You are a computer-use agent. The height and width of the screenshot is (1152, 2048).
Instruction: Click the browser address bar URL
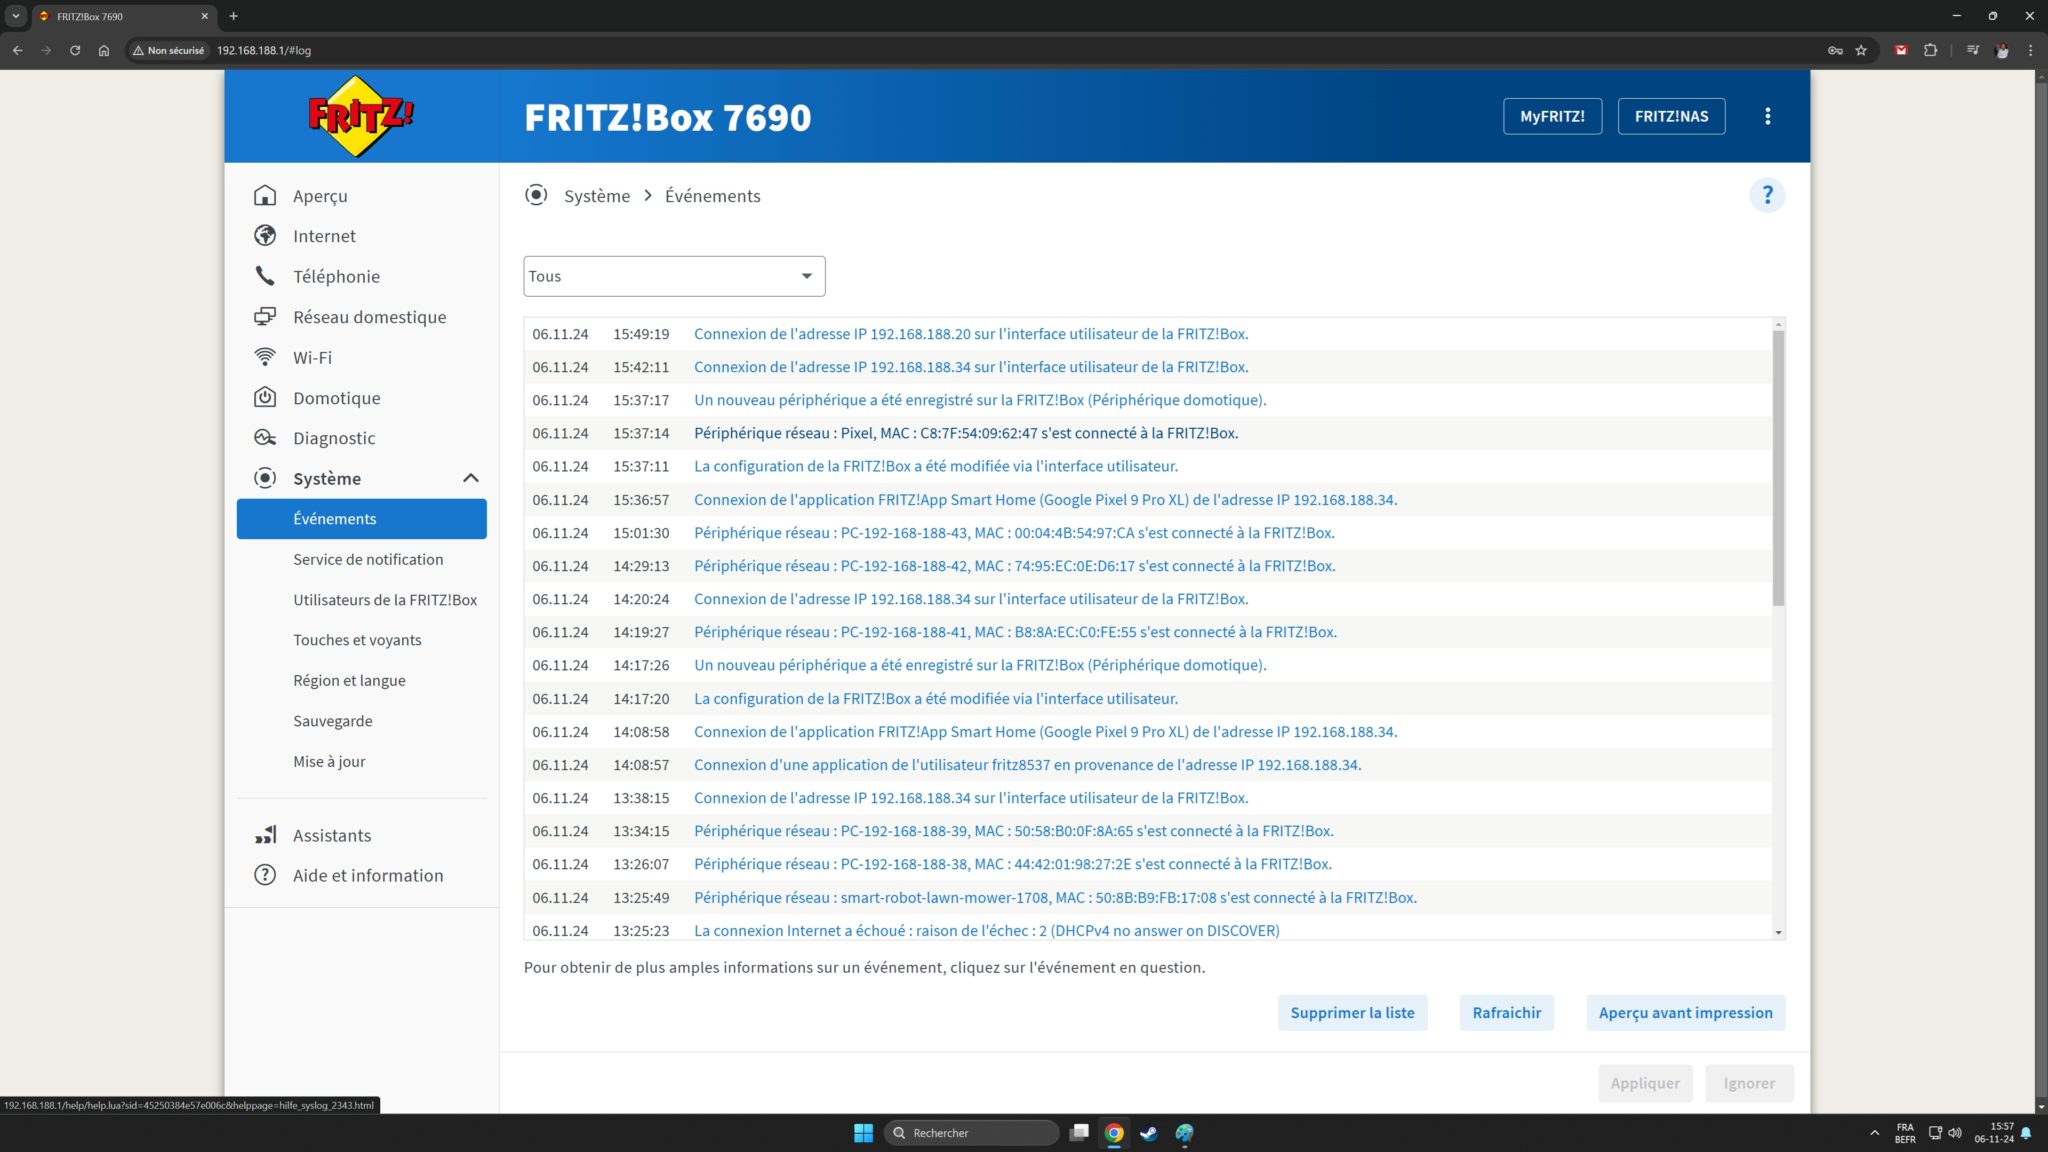pos(264,50)
